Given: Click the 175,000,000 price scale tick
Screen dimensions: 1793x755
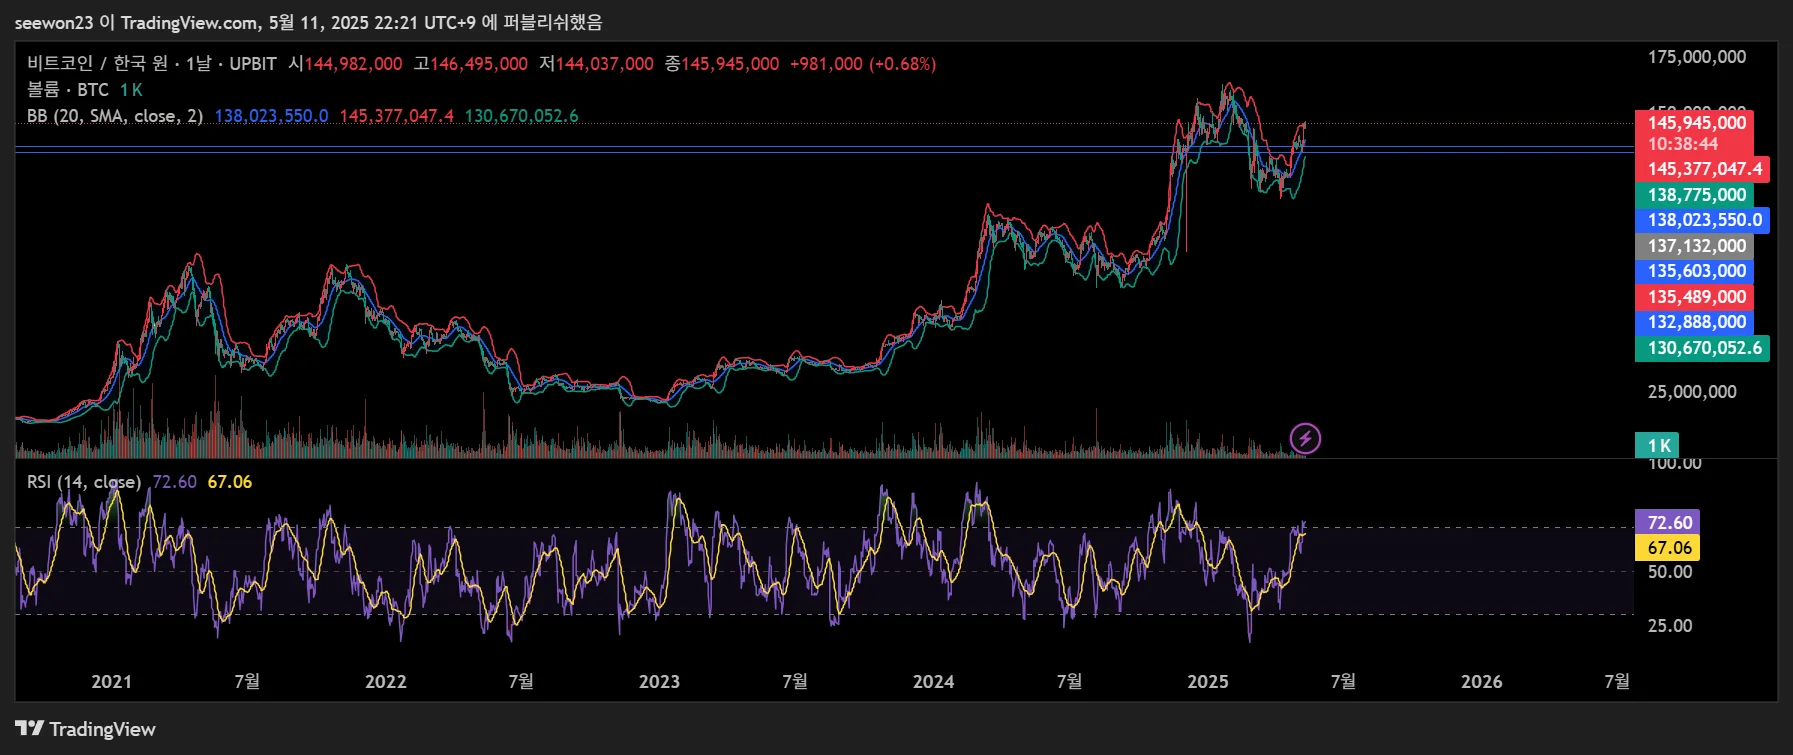Looking at the screenshot, I should pyautogui.click(x=1697, y=57).
